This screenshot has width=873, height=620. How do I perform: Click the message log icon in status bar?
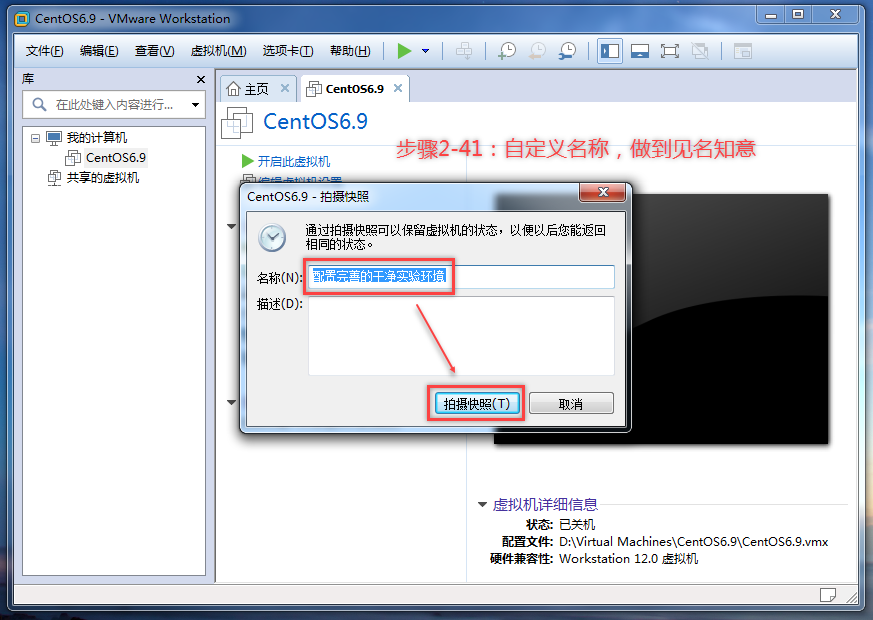click(x=827, y=595)
